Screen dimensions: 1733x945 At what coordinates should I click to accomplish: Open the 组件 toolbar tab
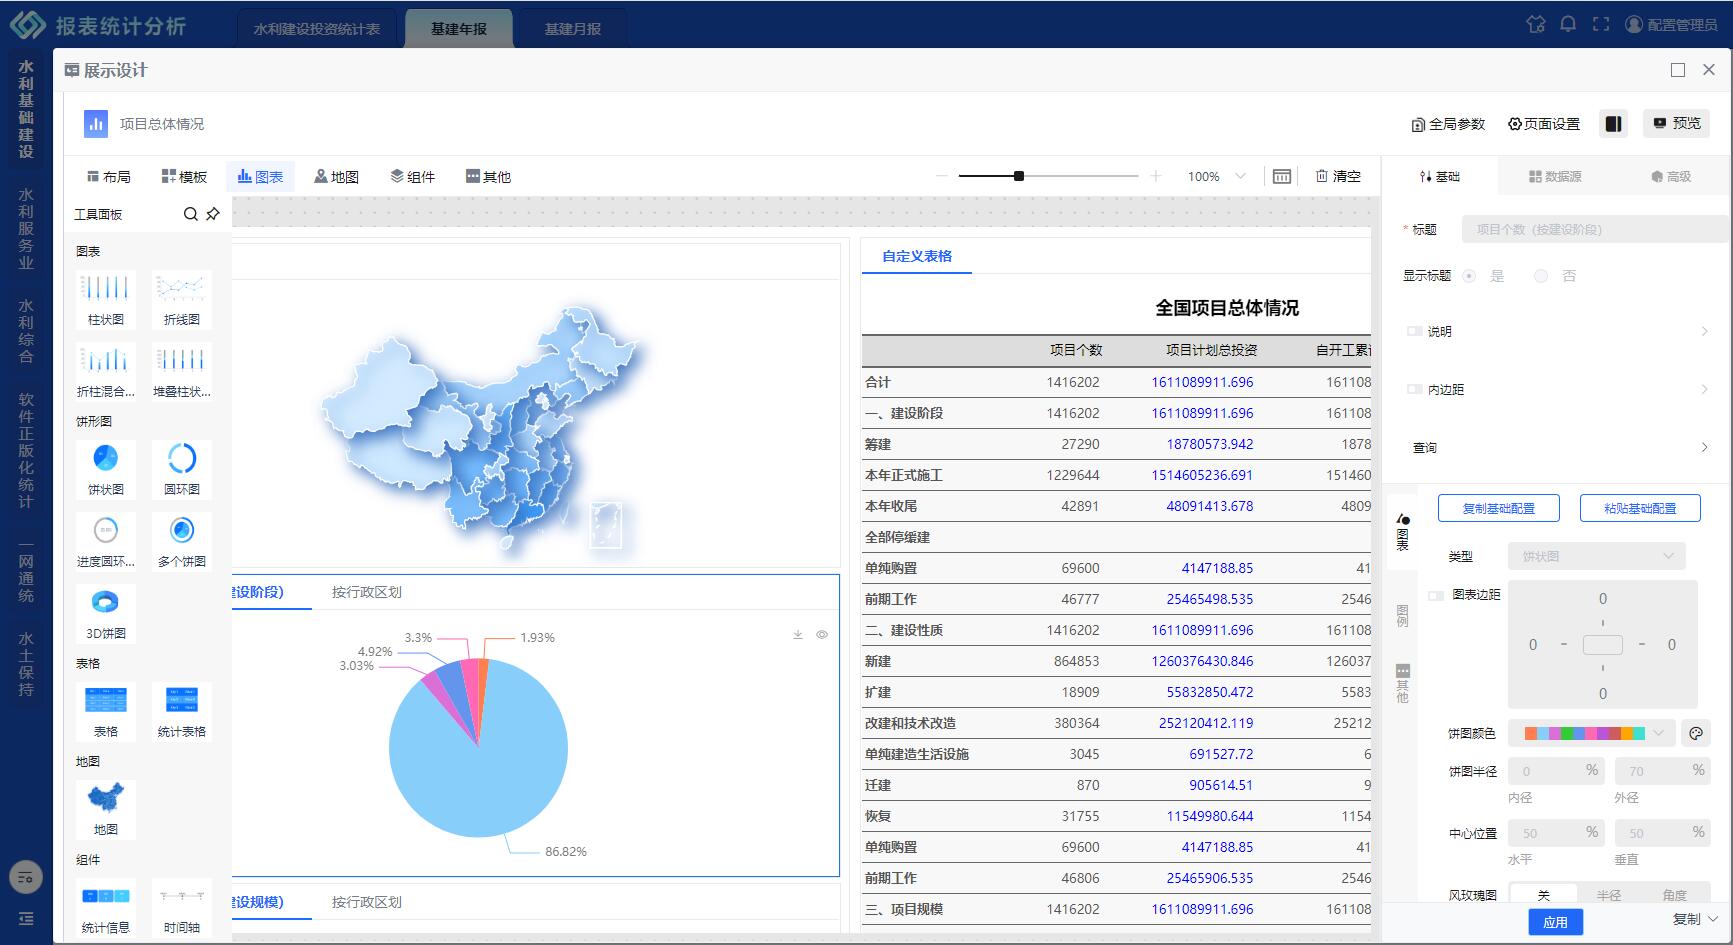(412, 176)
